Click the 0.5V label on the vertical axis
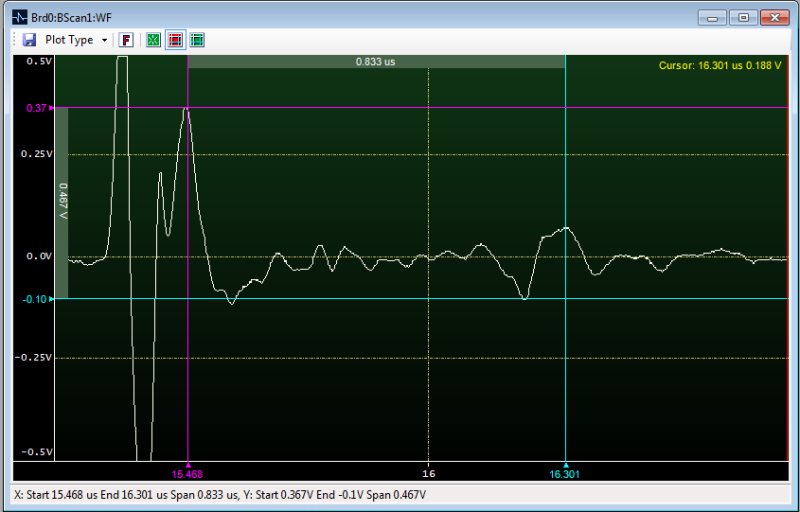 click(x=39, y=61)
